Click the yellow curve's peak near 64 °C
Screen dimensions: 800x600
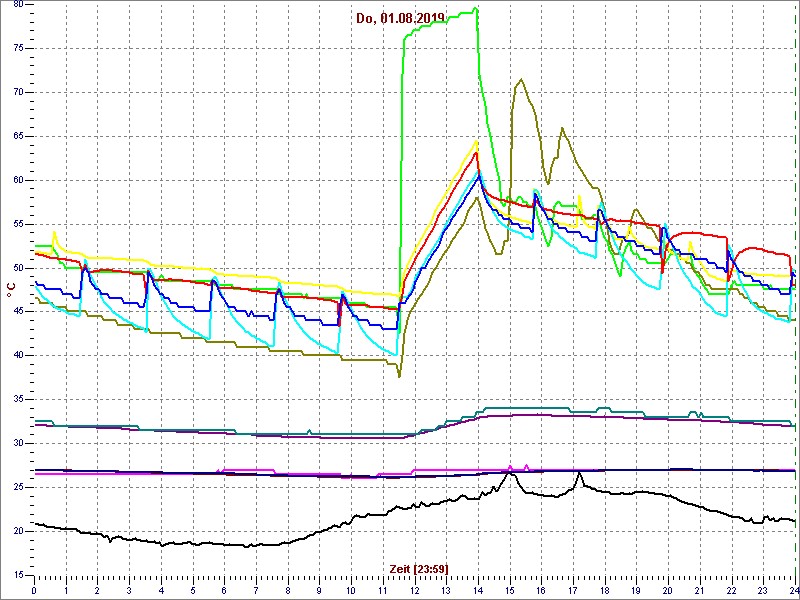477,141
